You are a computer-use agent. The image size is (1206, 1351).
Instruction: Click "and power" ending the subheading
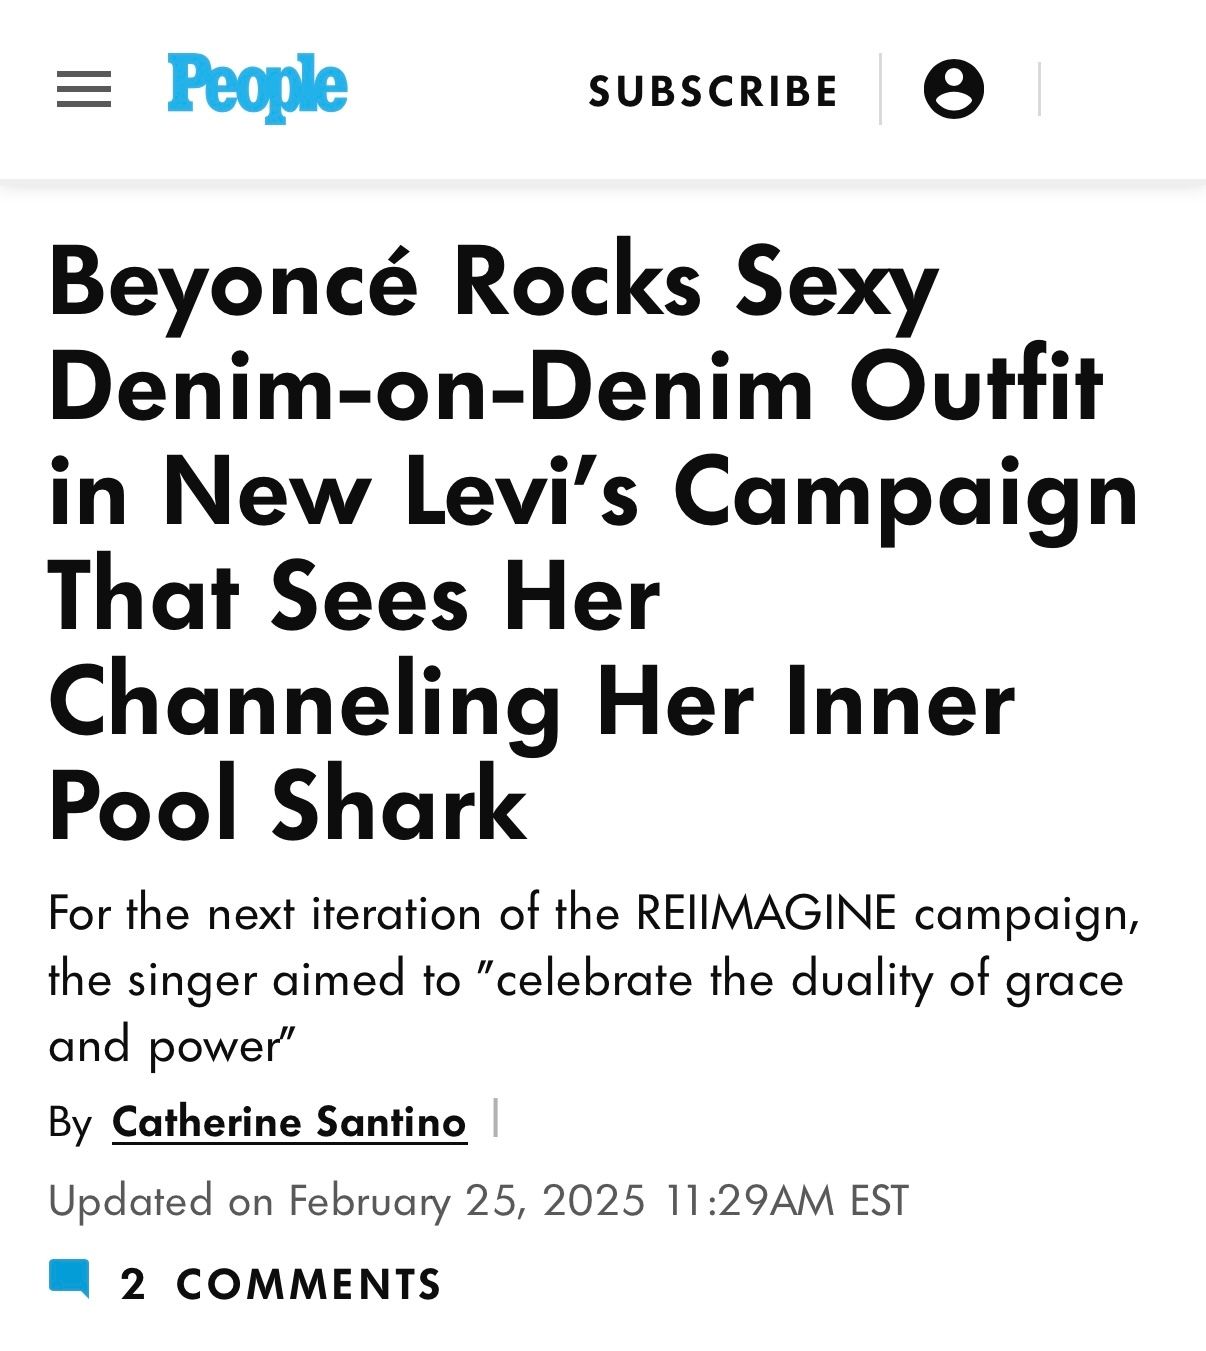tap(172, 1046)
